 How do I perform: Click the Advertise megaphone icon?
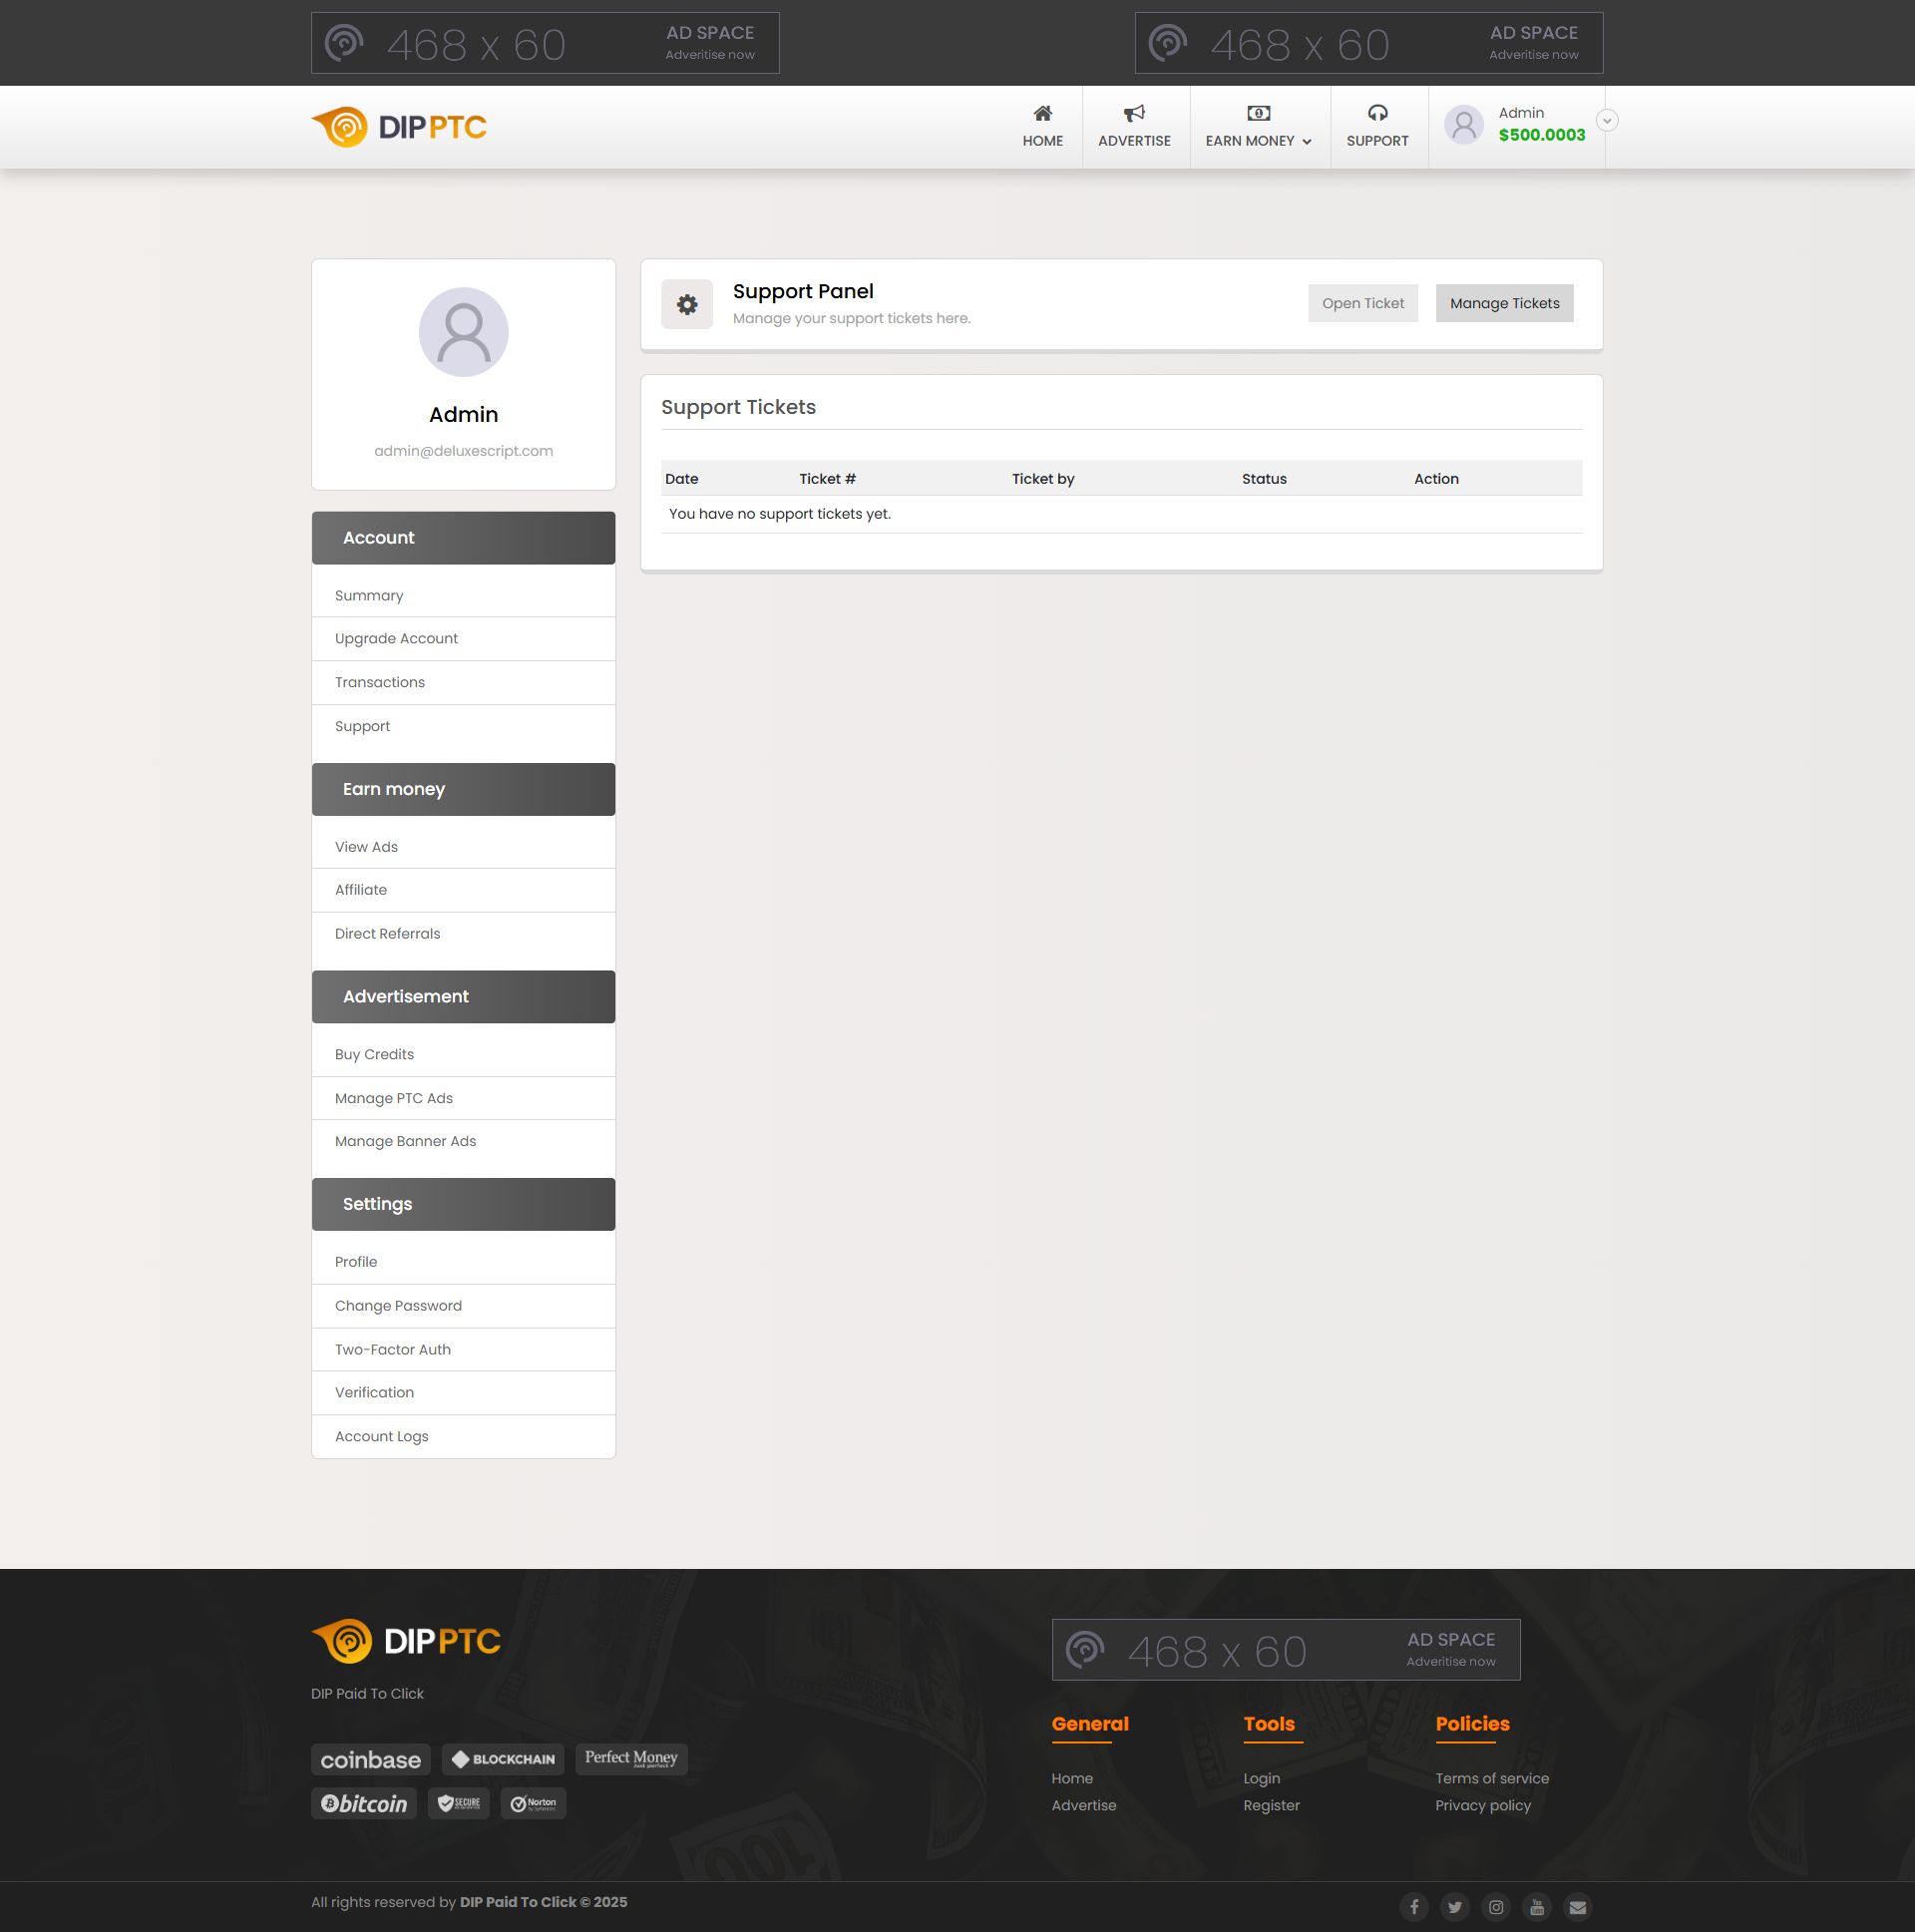coord(1133,113)
